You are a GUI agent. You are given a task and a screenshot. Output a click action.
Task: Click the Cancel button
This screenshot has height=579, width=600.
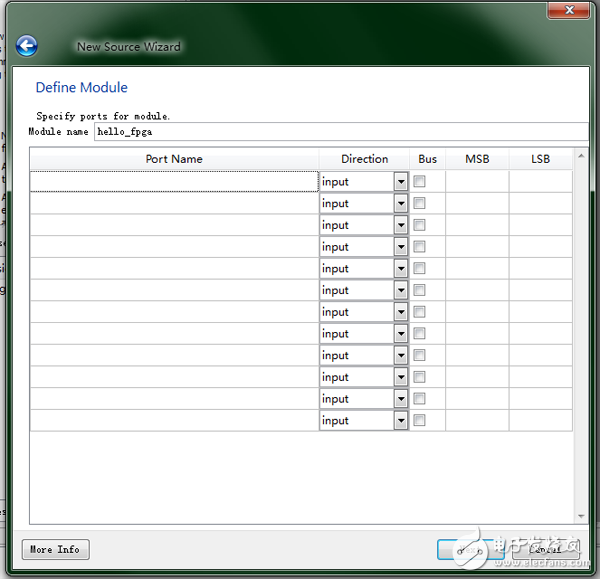coord(546,549)
